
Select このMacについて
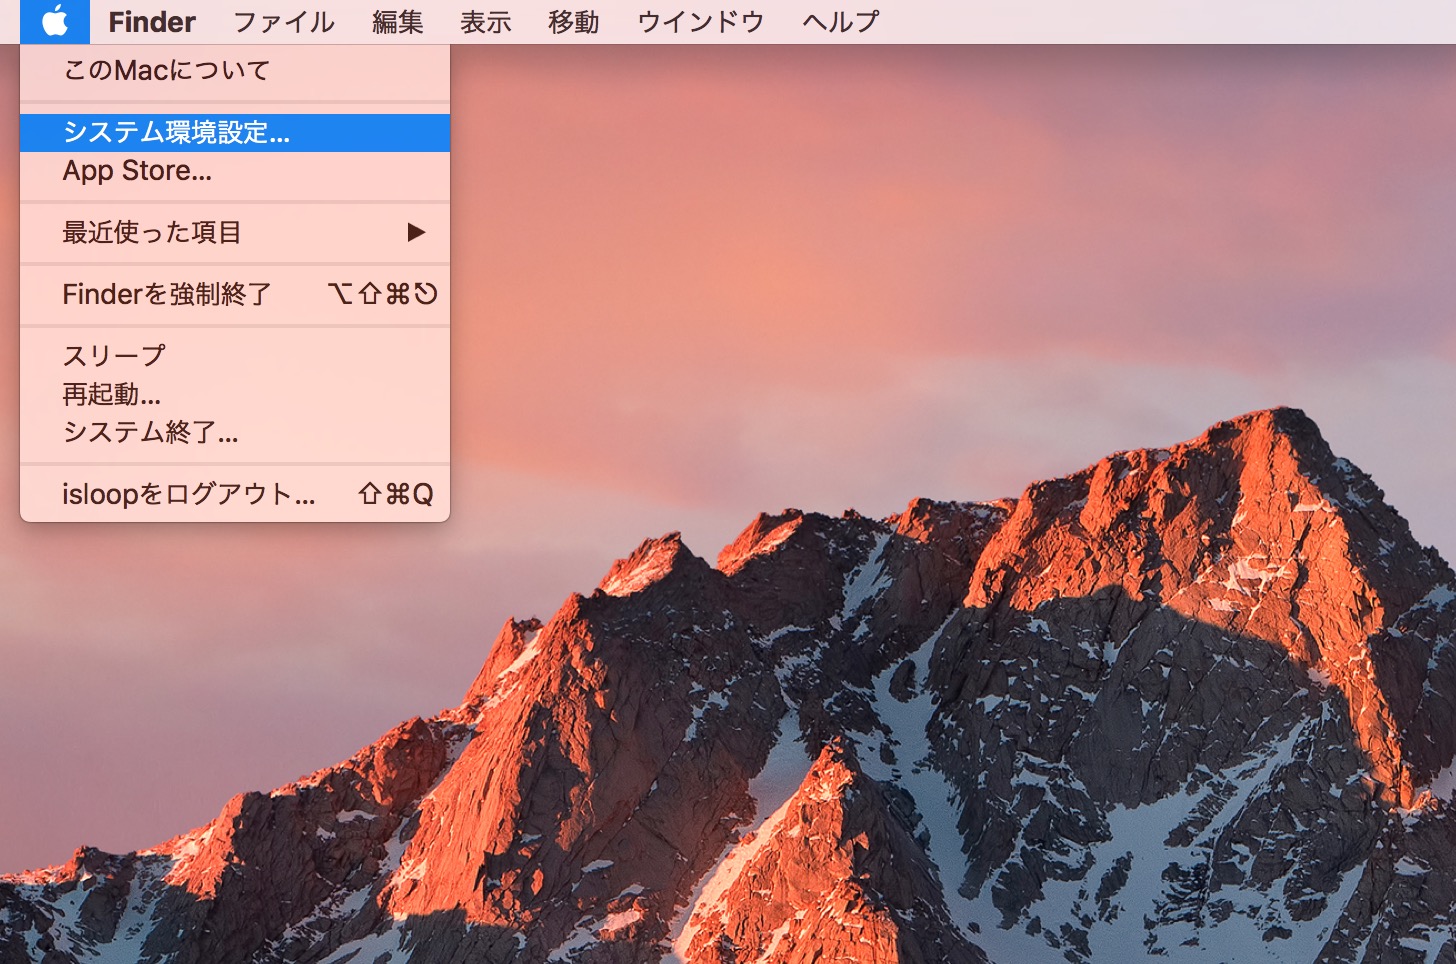coord(235,71)
